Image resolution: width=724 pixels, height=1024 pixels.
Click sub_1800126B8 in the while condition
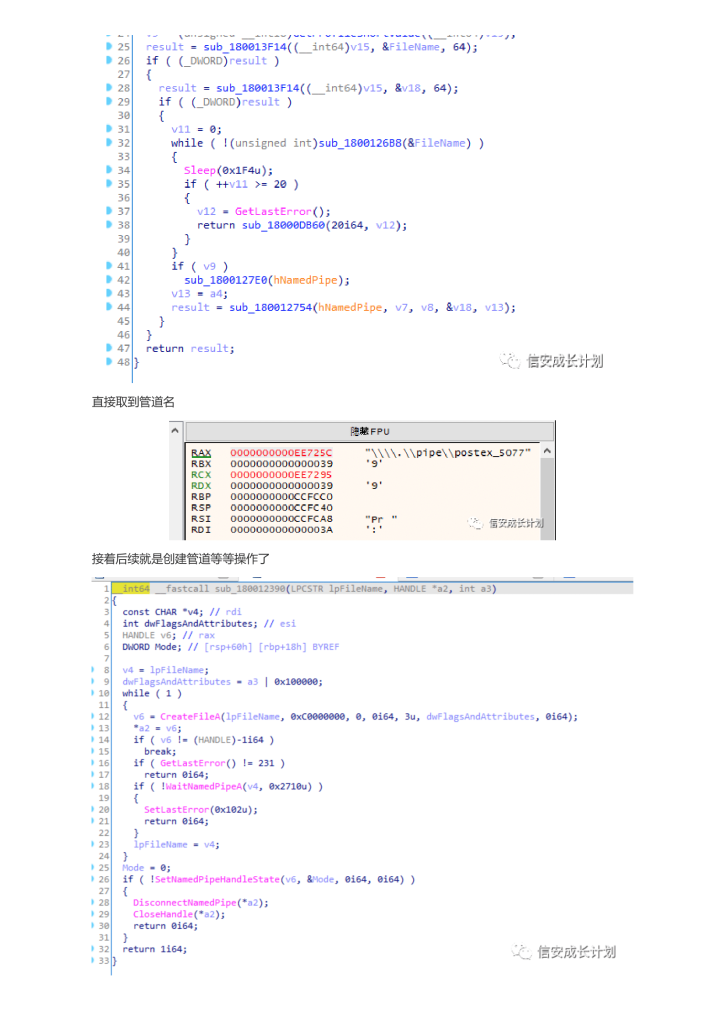click(x=360, y=143)
